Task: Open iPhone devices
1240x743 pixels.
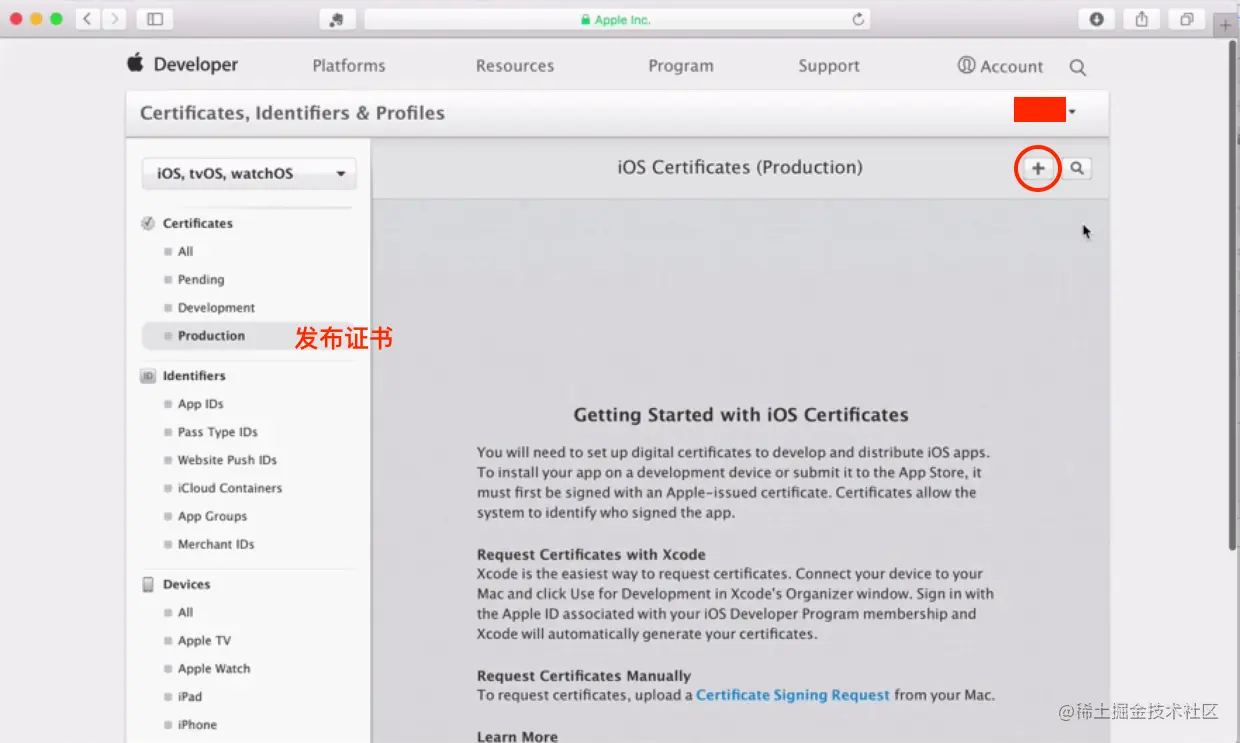Action: [197, 724]
